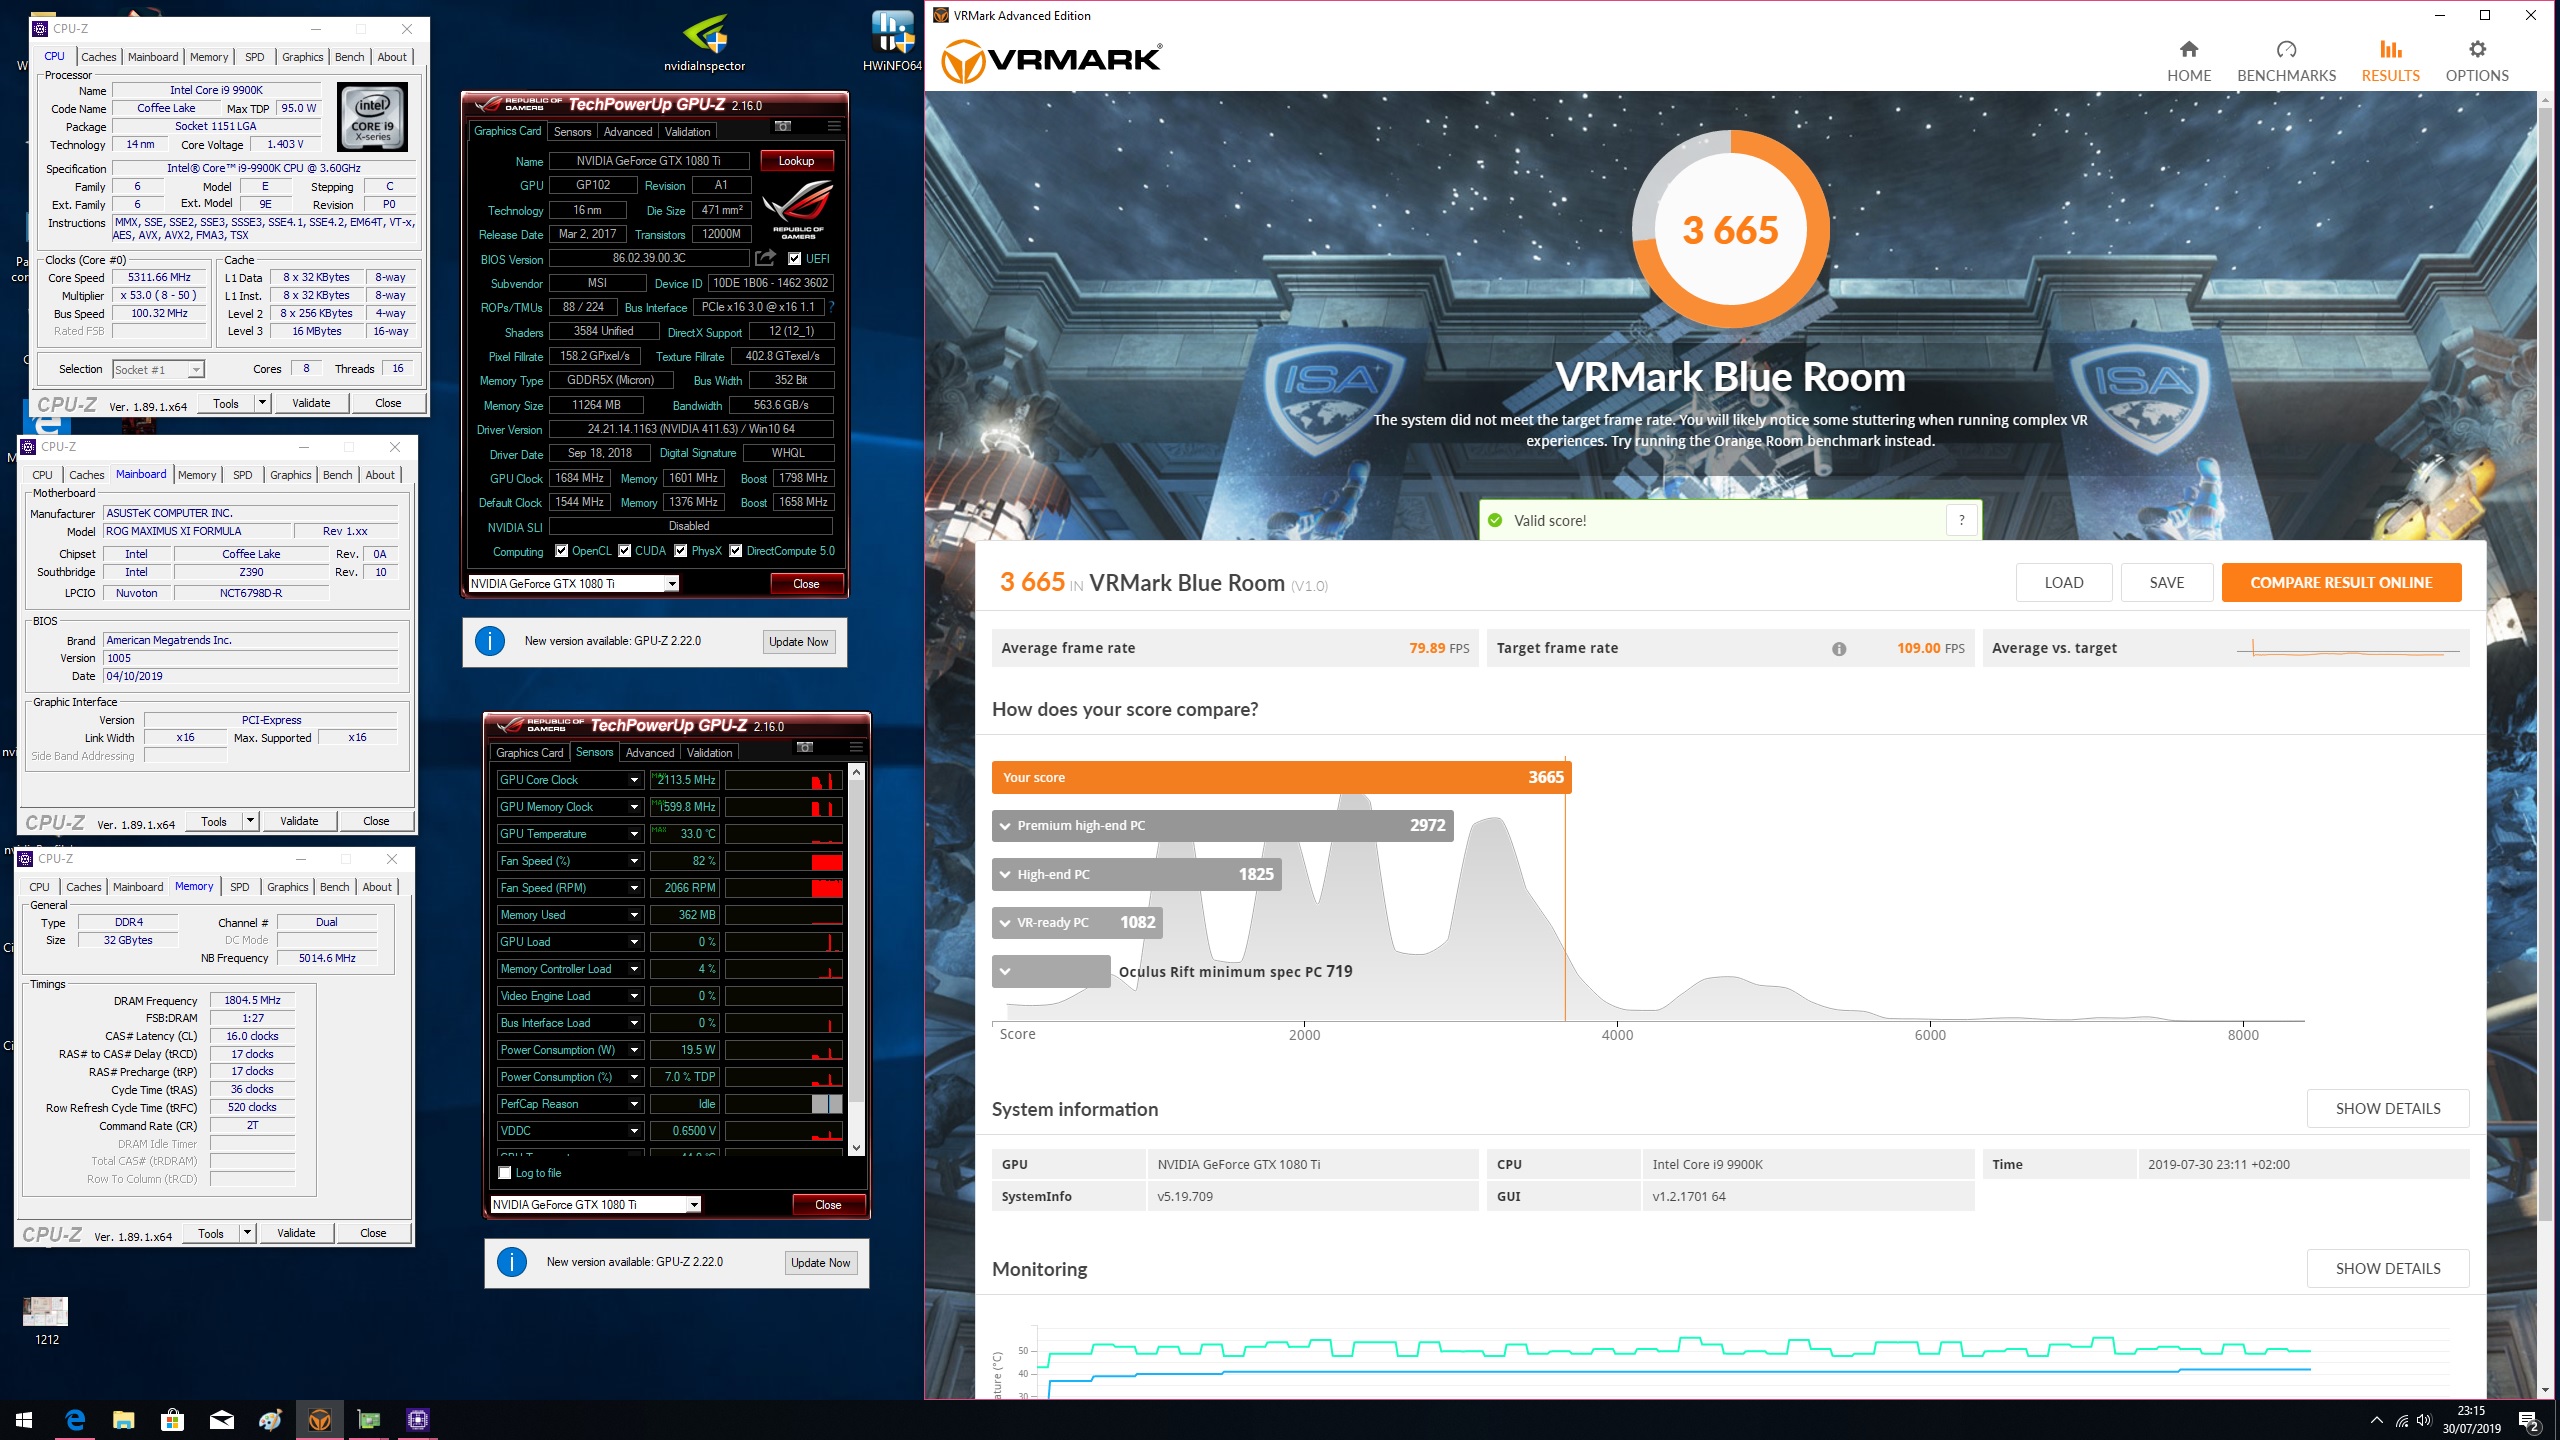The height and width of the screenshot is (1440, 2560).
Task: Open the GPU Core Clock sensor dropdown
Action: [x=634, y=780]
